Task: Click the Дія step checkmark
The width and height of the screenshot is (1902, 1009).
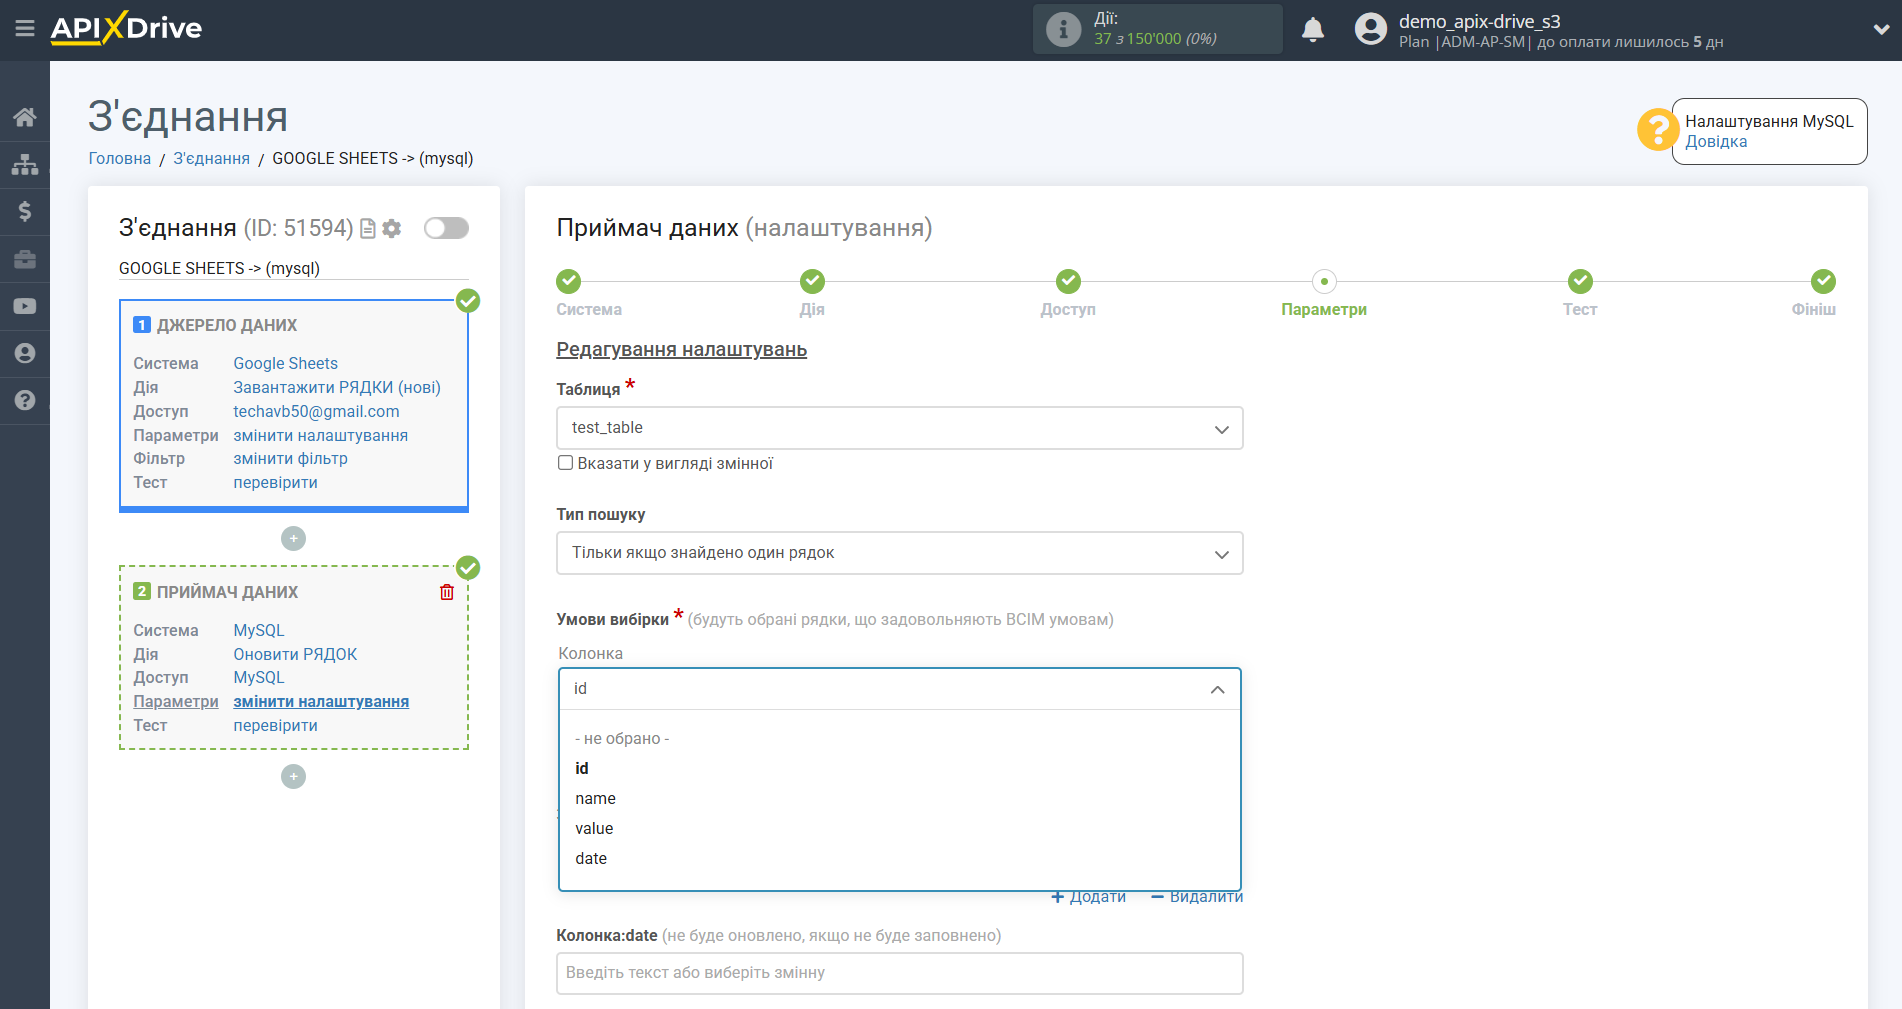Action: click(x=812, y=281)
